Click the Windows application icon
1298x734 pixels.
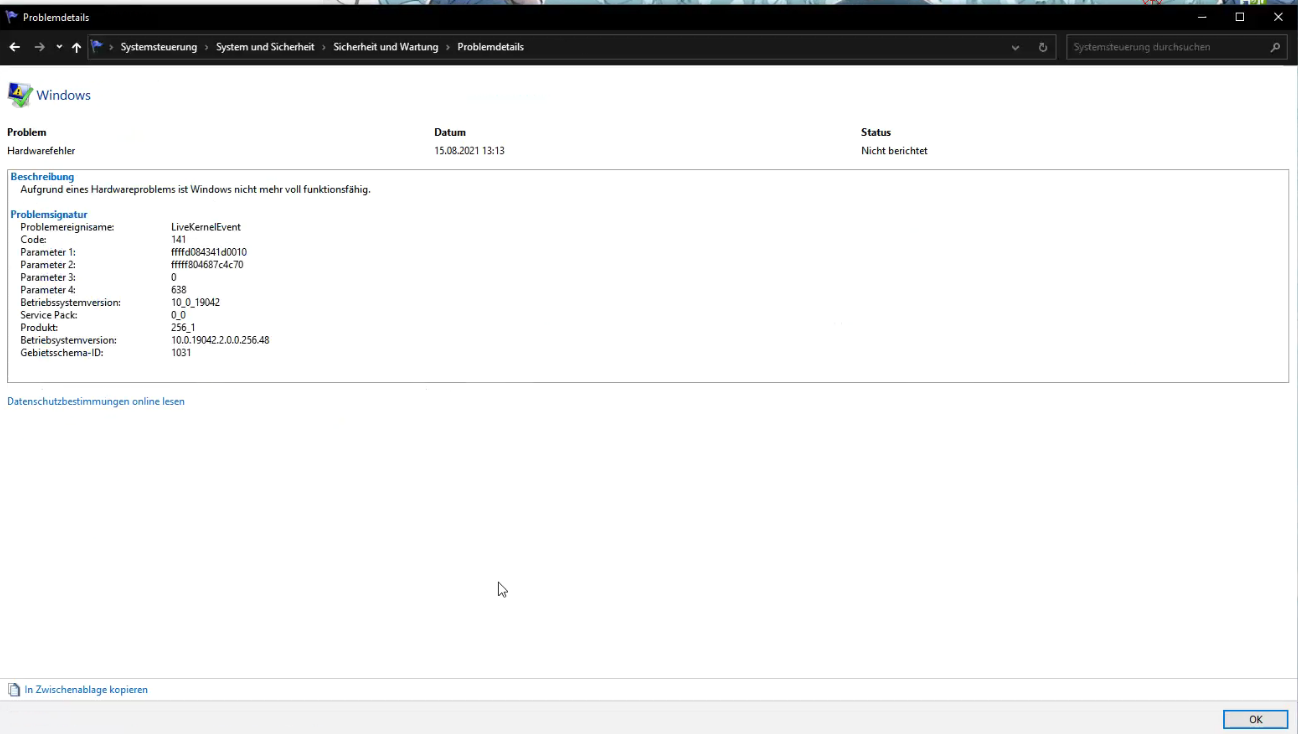click(x=19, y=95)
